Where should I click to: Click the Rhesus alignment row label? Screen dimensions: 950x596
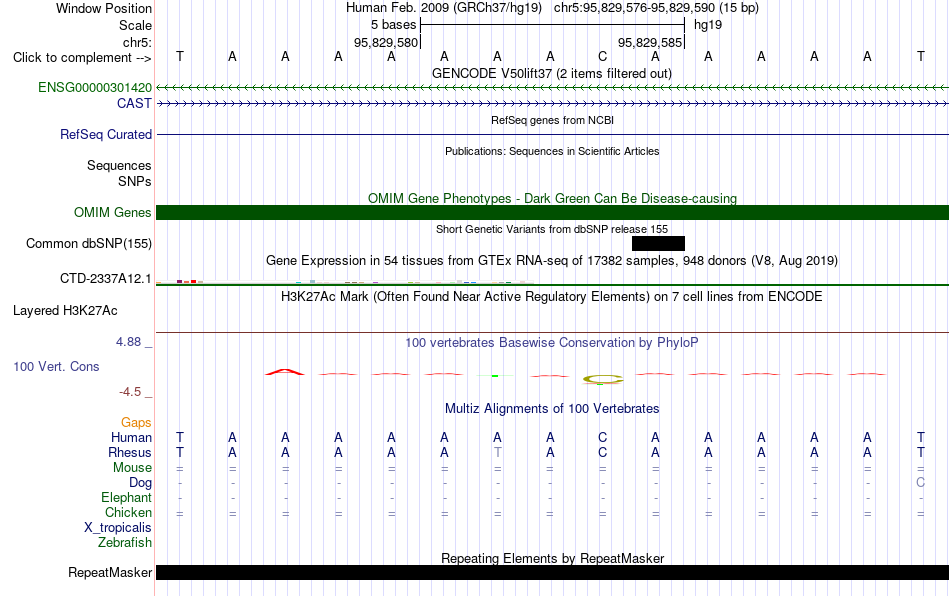[x=130, y=452]
